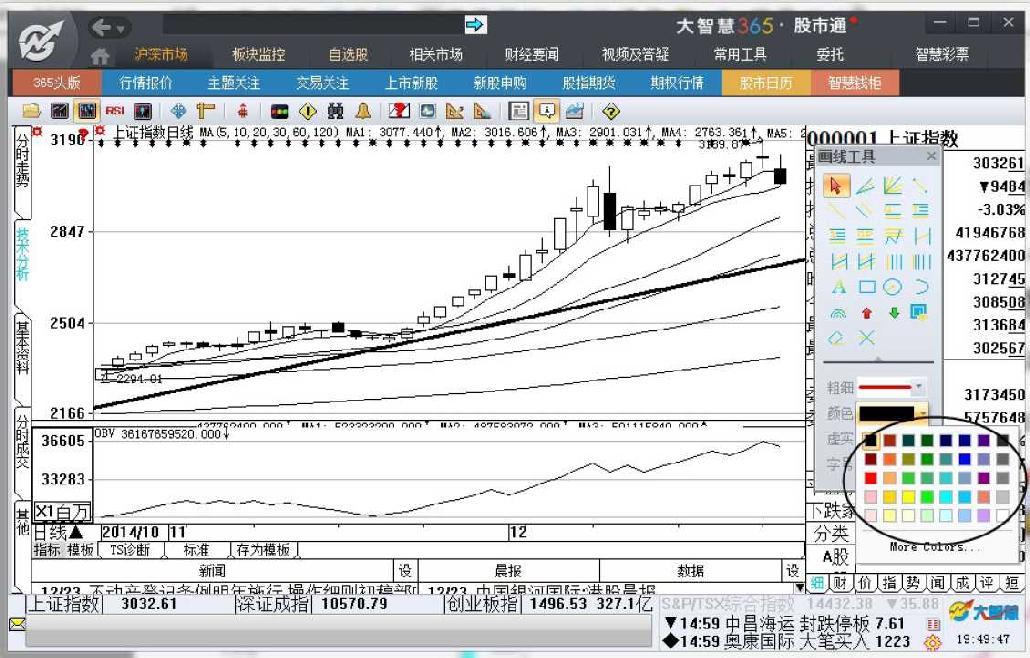Open the 自选股 menu tab
The height and width of the screenshot is (658, 1030).
click(348, 55)
